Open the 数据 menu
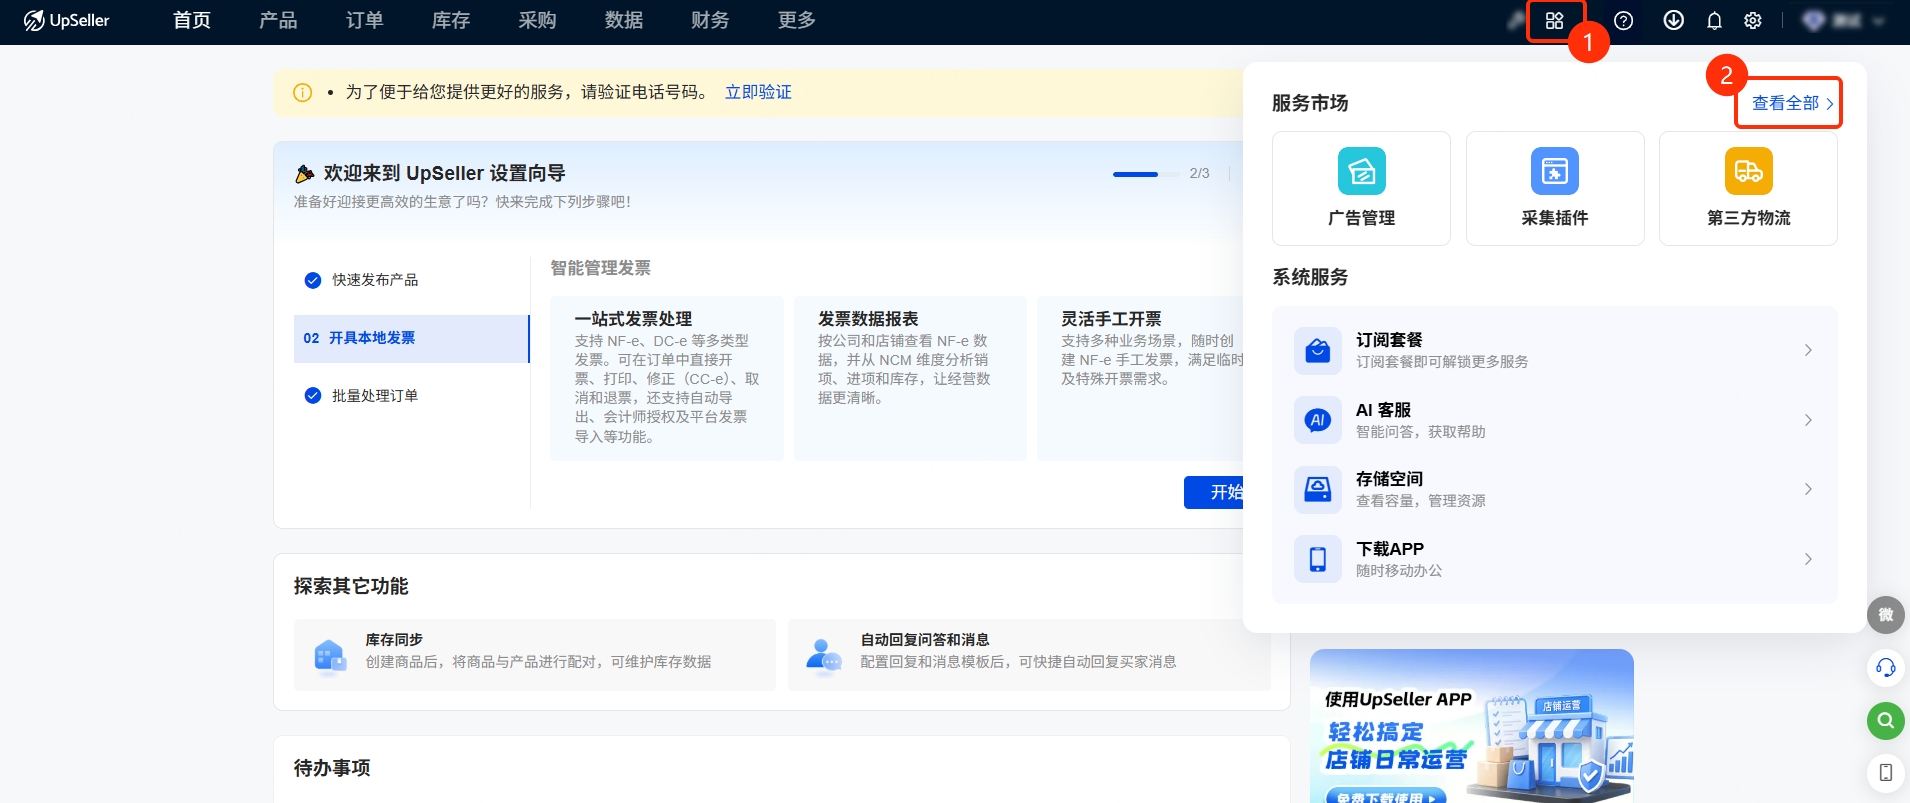The height and width of the screenshot is (803, 1910). [624, 21]
